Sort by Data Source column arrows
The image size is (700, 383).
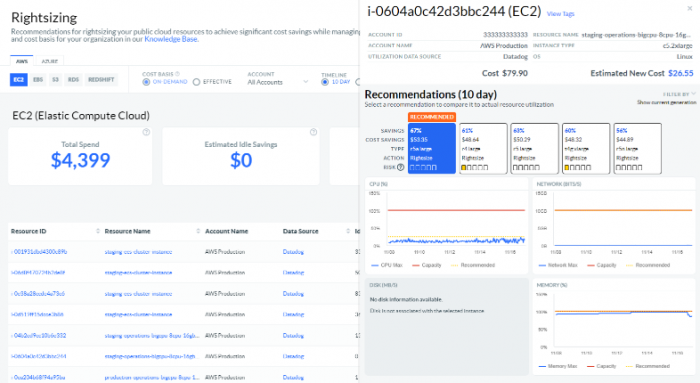pos(348,231)
